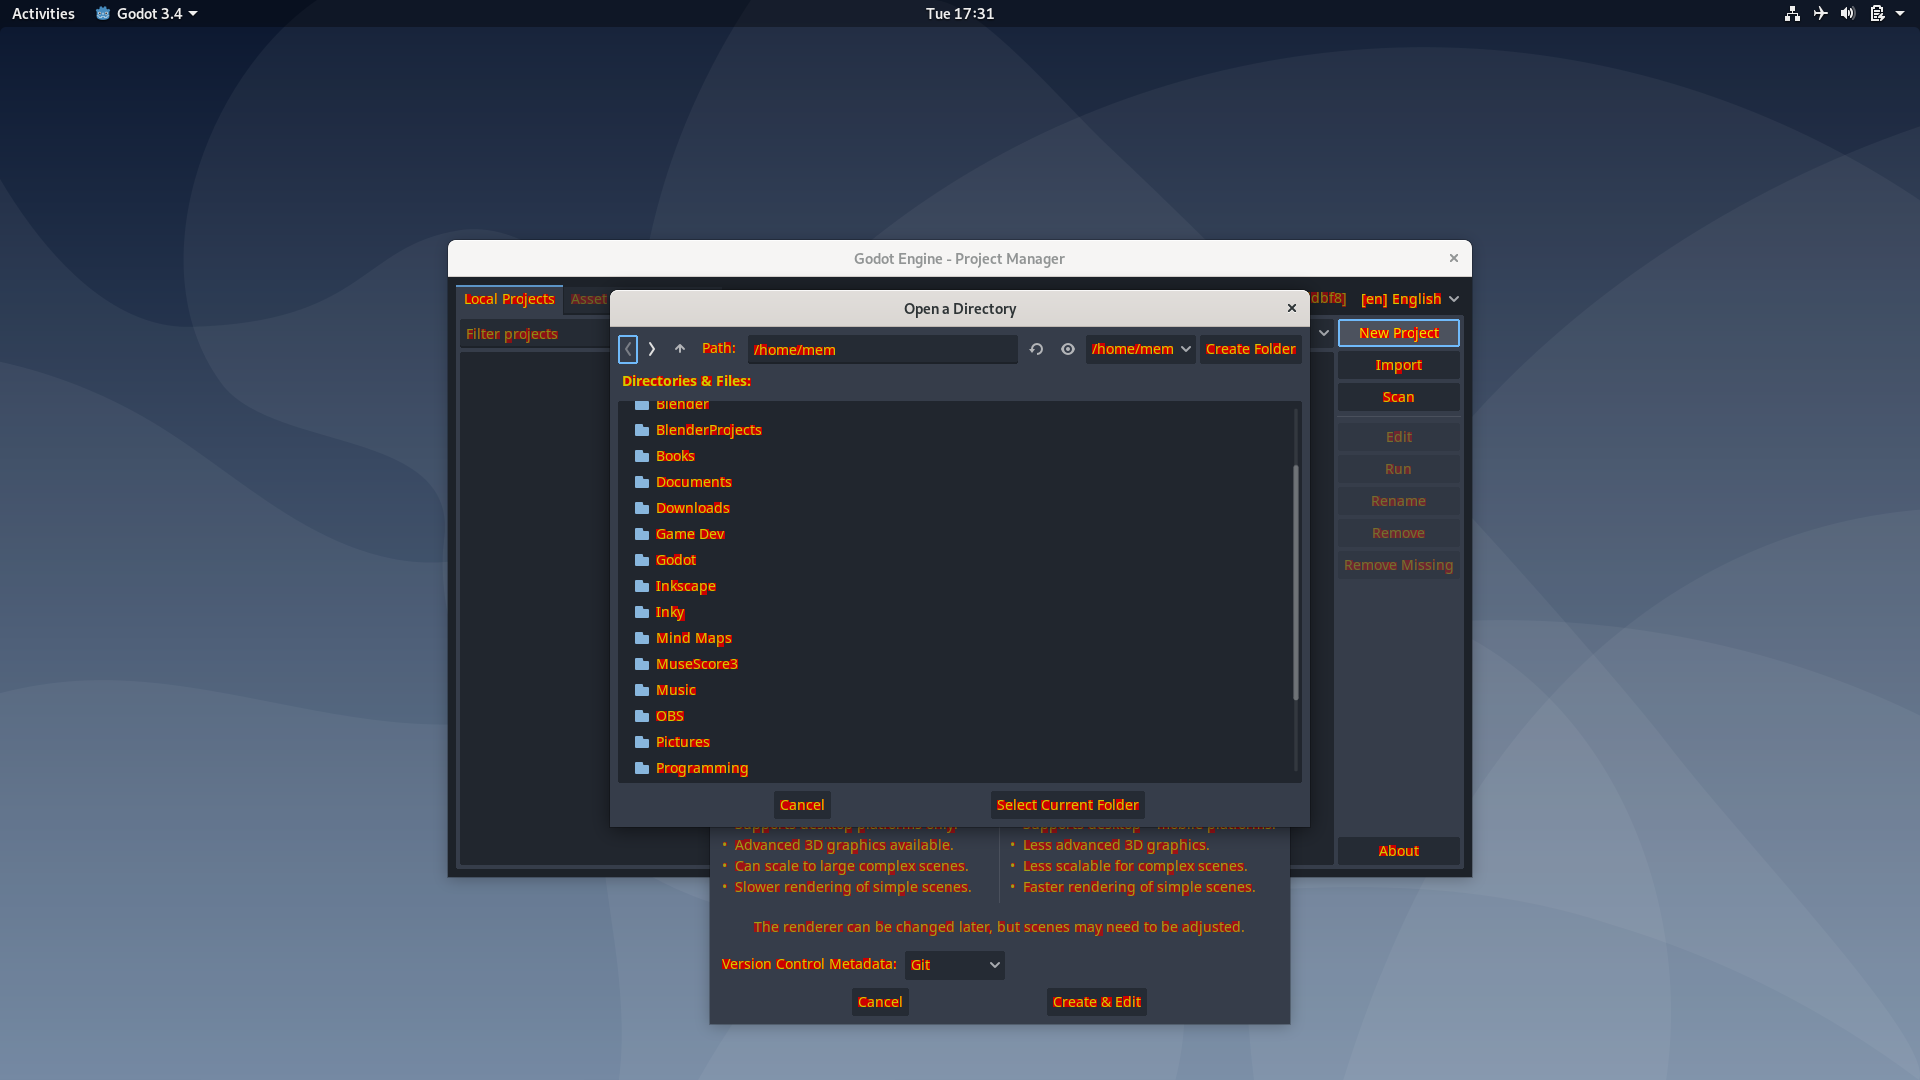1920x1080 pixels.
Task: Switch to the Local Projects tab
Action: tap(509, 298)
